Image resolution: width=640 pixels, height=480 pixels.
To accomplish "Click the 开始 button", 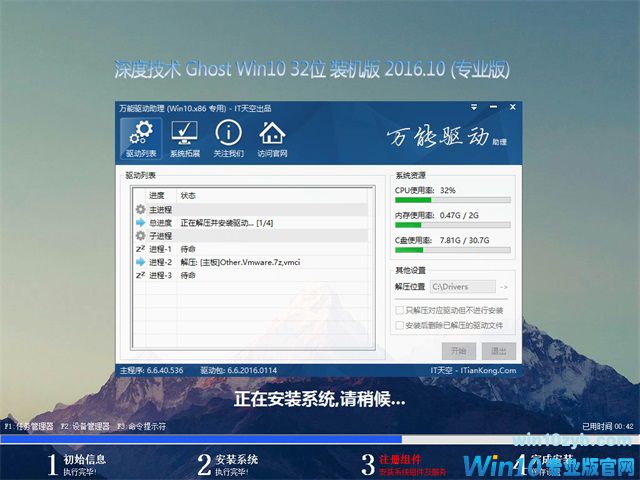I will pos(459,351).
